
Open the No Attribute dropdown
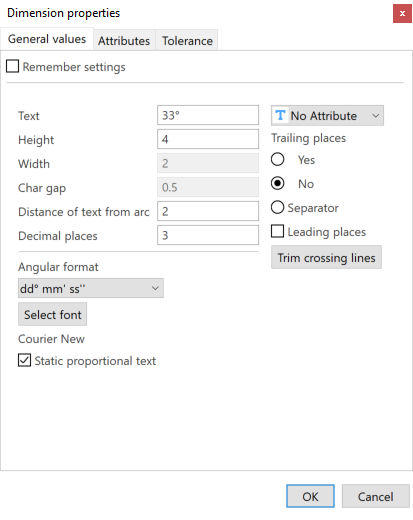click(327, 115)
